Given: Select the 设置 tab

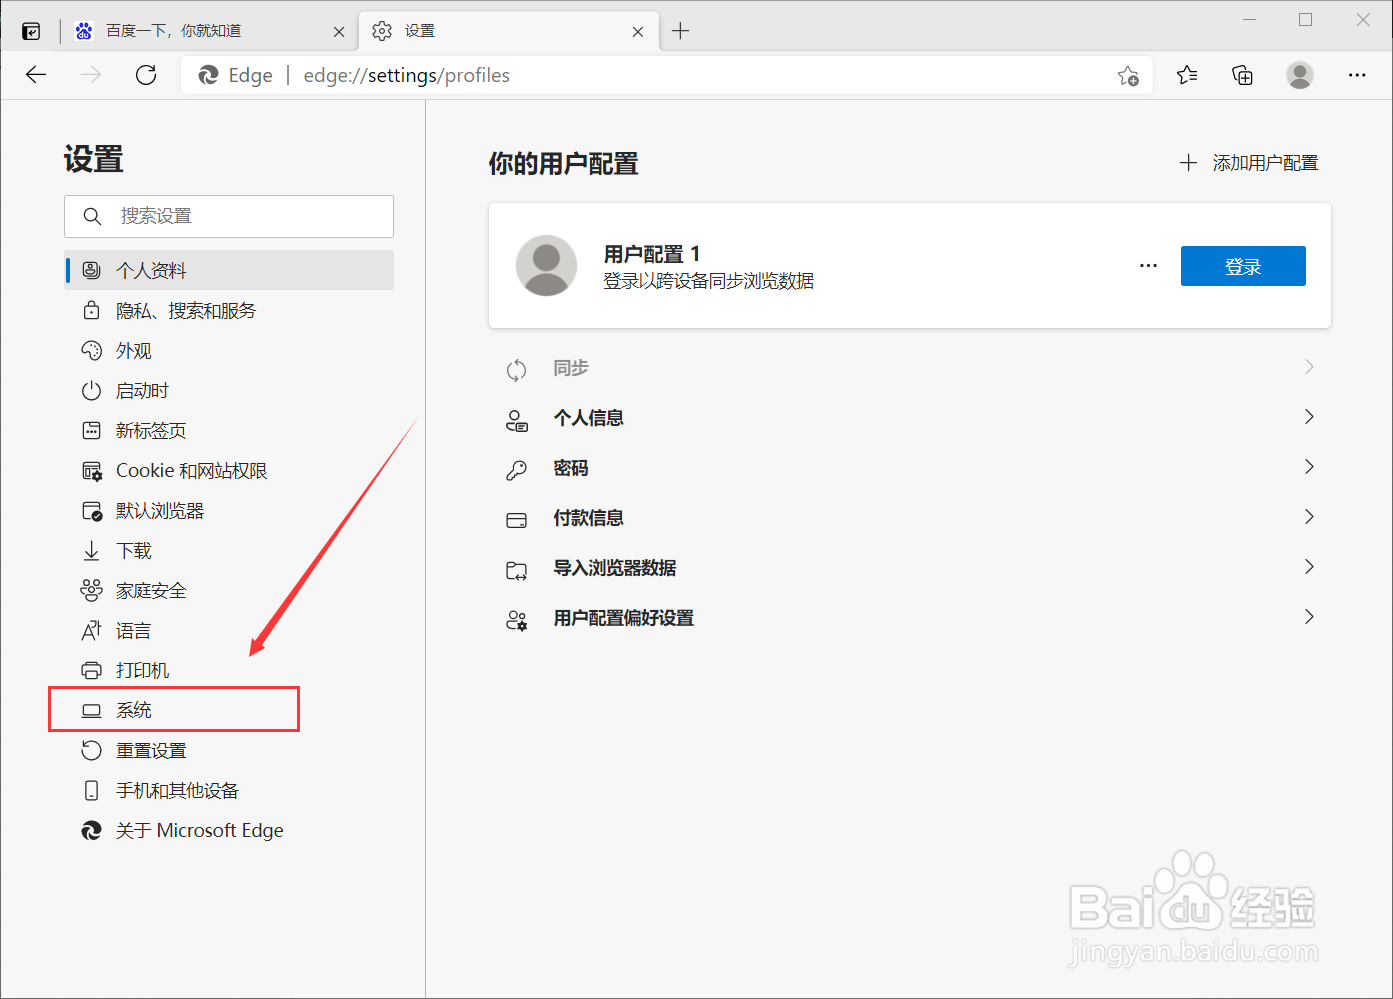Looking at the screenshot, I should (508, 31).
